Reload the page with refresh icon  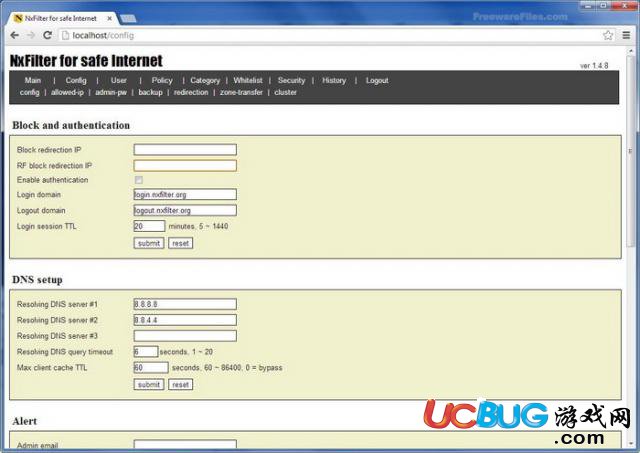pyautogui.click(x=47, y=36)
